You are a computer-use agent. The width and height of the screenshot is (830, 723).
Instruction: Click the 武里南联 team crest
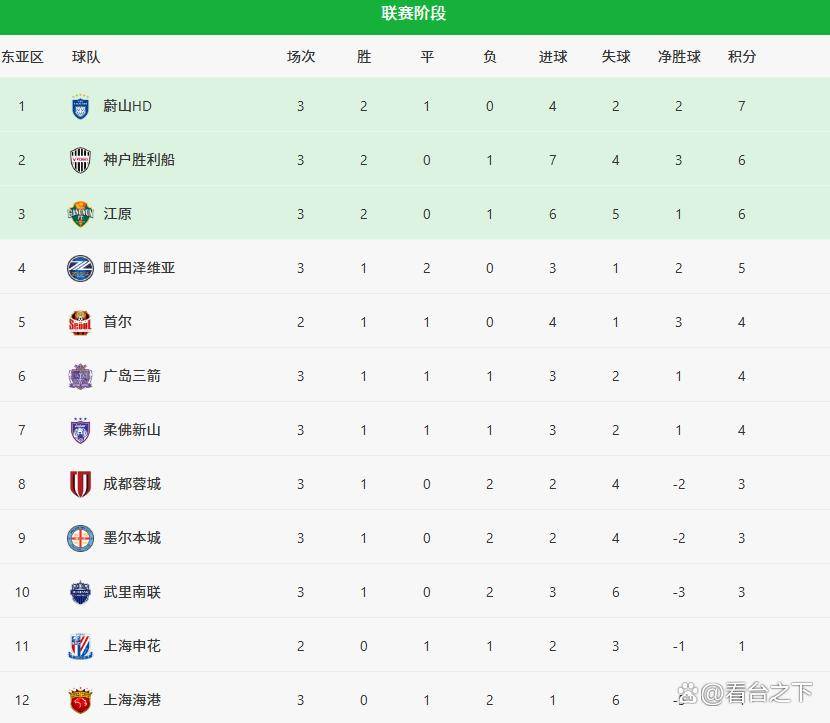[80, 592]
